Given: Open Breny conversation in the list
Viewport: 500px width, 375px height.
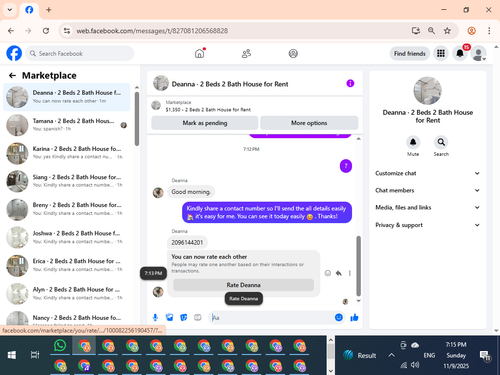Looking at the screenshot, I should point(66,209).
